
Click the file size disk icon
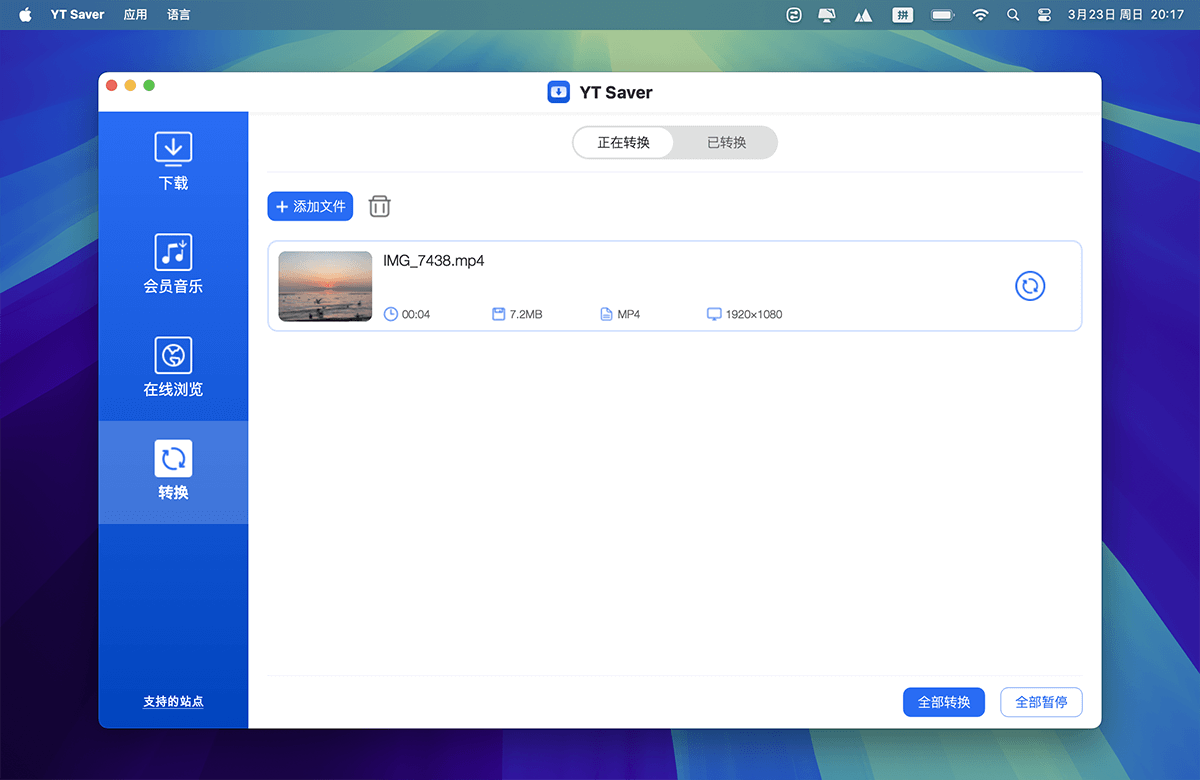click(x=498, y=314)
